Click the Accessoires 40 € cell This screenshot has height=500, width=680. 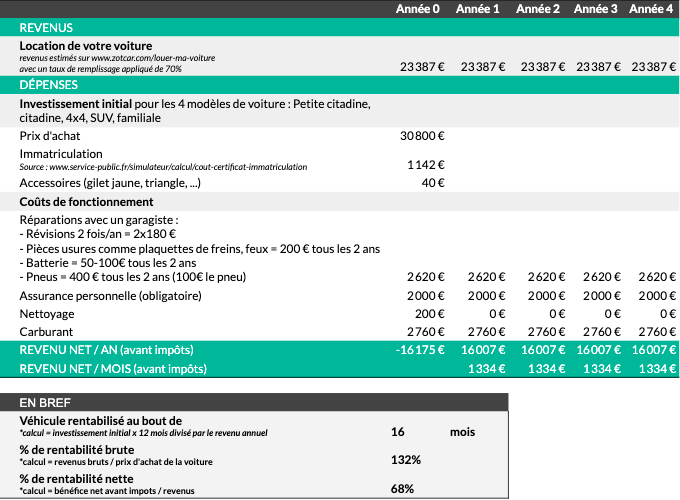[x=432, y=183]
